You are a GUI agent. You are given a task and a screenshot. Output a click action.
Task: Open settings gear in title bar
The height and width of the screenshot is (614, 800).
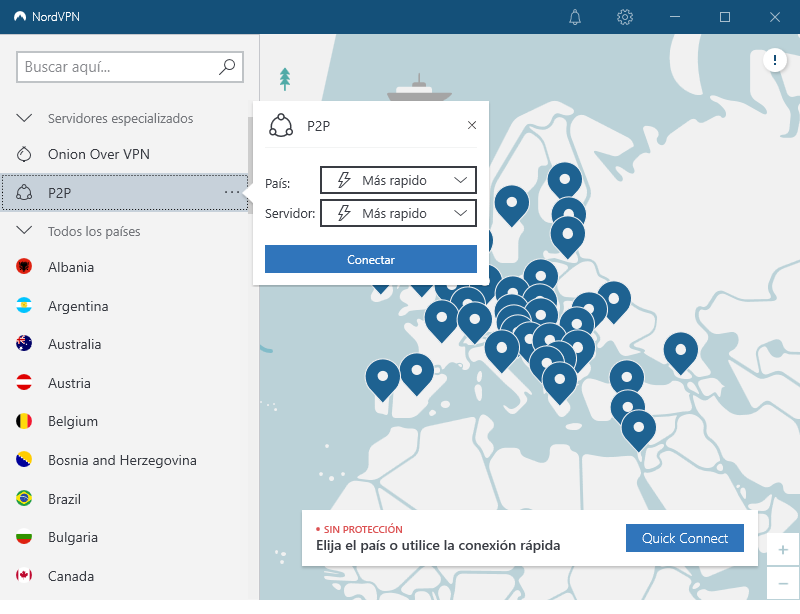tap(624, 17)
